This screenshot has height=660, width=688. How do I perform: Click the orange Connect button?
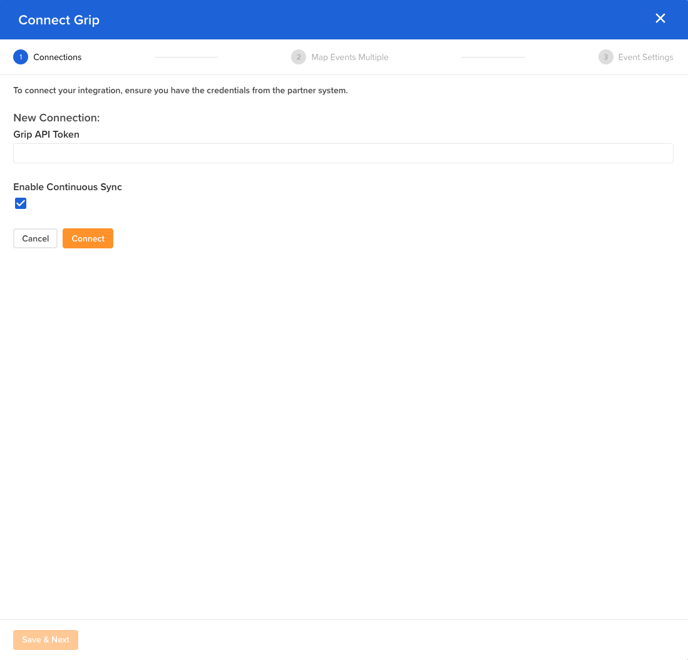click(x=88, y=238)
